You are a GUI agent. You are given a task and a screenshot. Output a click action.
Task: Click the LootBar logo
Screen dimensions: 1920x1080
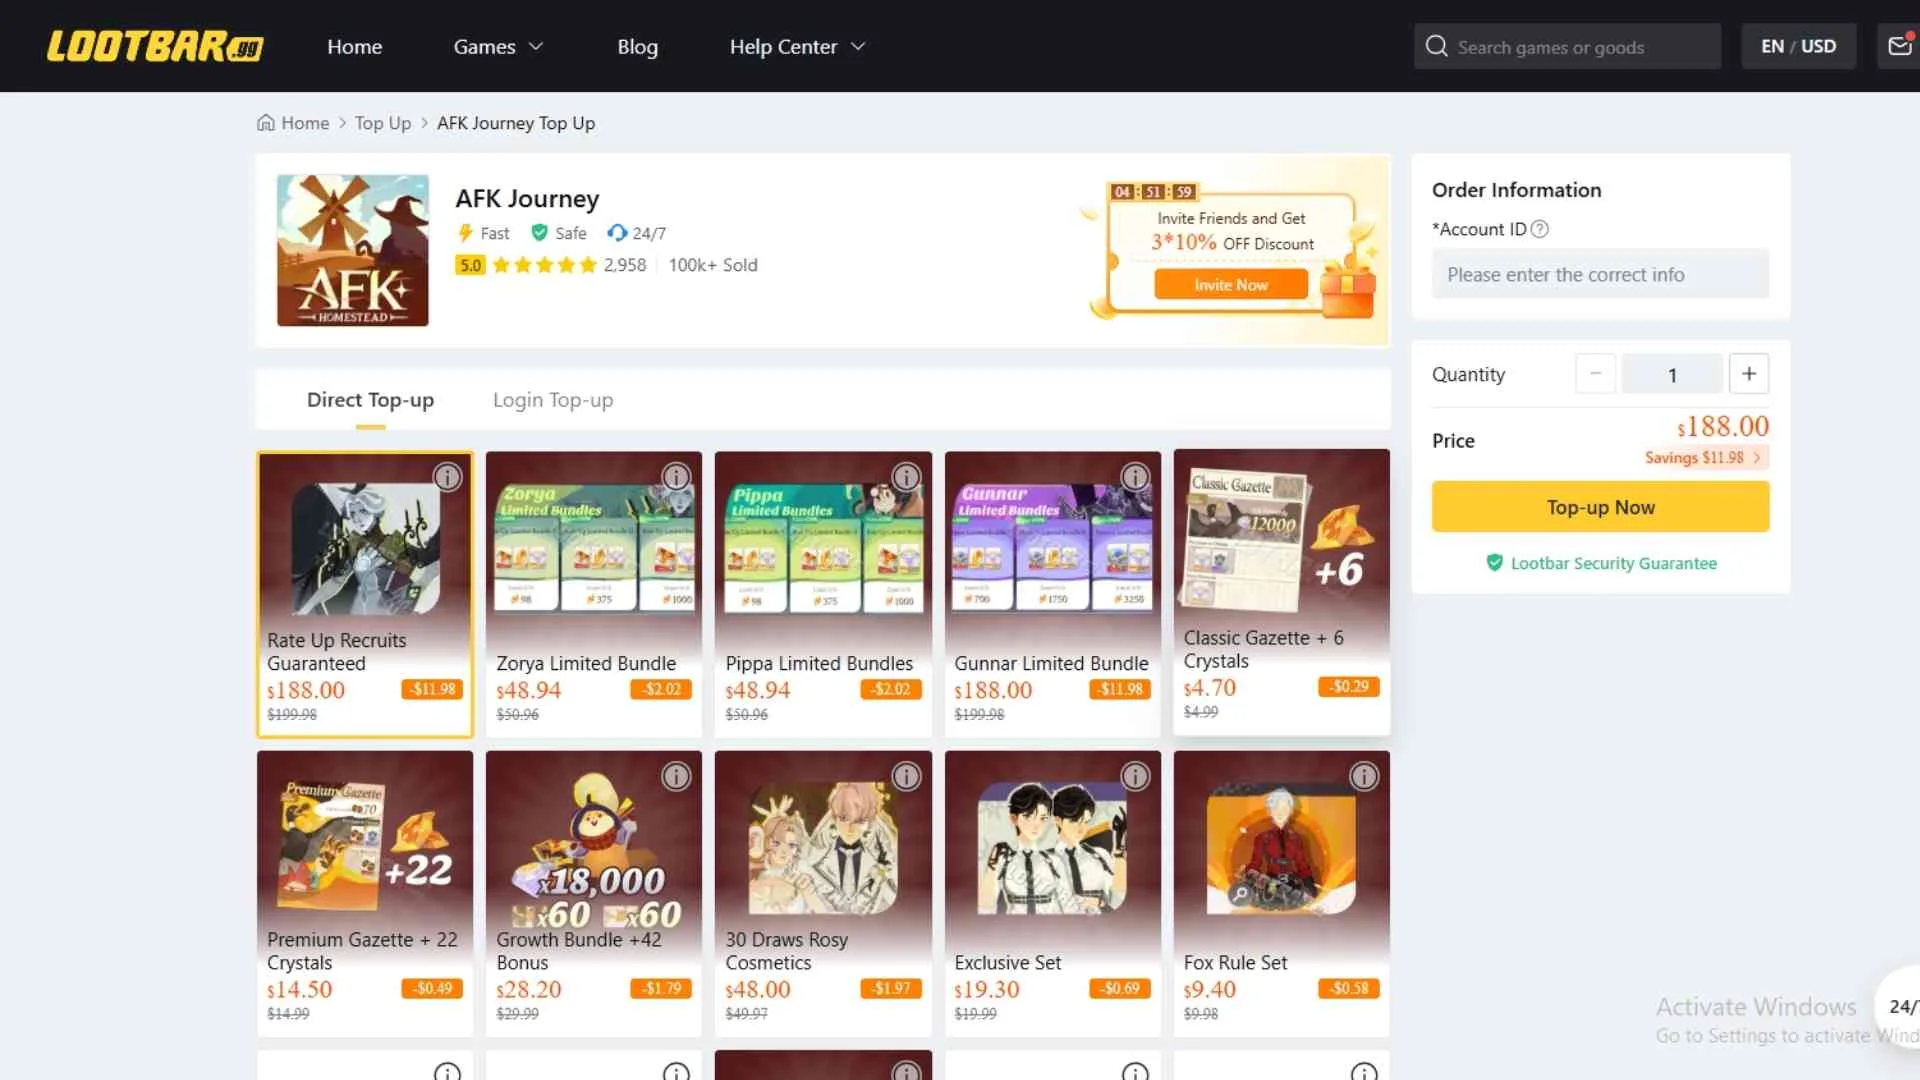[155, 46]
